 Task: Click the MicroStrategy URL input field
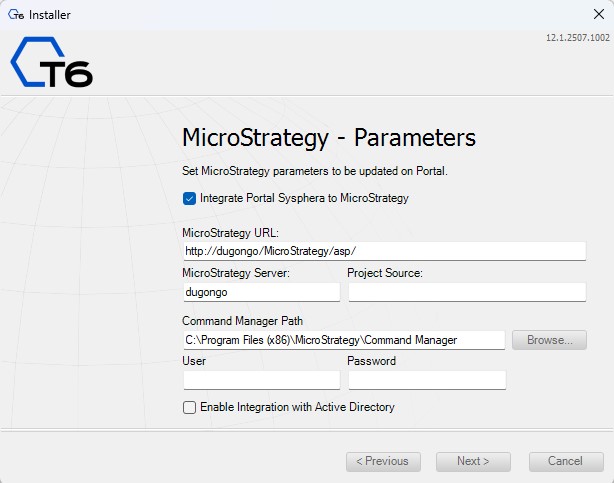click(385, 251)
